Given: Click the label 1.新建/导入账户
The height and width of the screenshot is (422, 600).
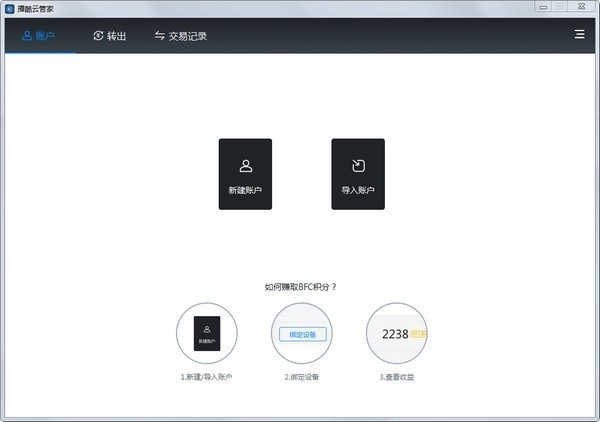Looking at the screenshot, I should click(206, 377).
